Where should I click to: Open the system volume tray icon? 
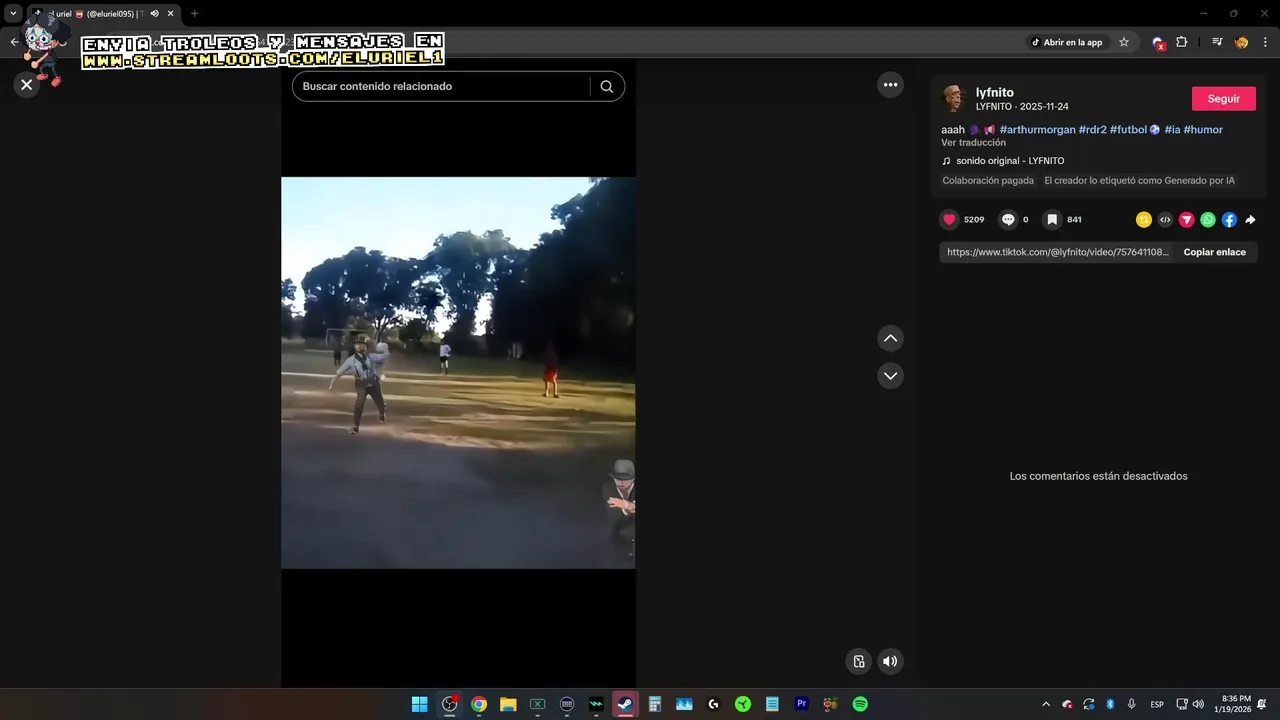(x=1198, y=704)
